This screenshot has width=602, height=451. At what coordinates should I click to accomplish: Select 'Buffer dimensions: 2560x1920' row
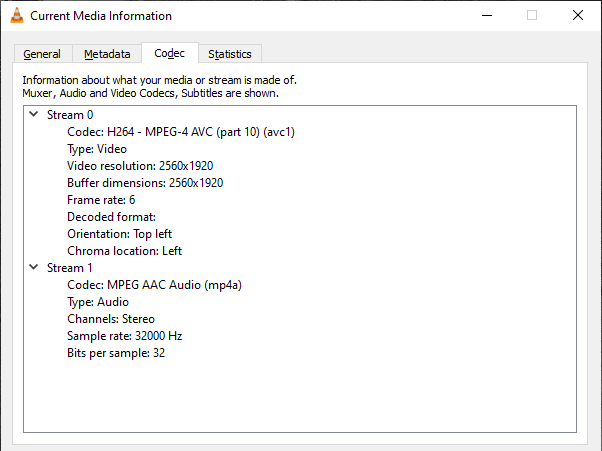point(145,183)
